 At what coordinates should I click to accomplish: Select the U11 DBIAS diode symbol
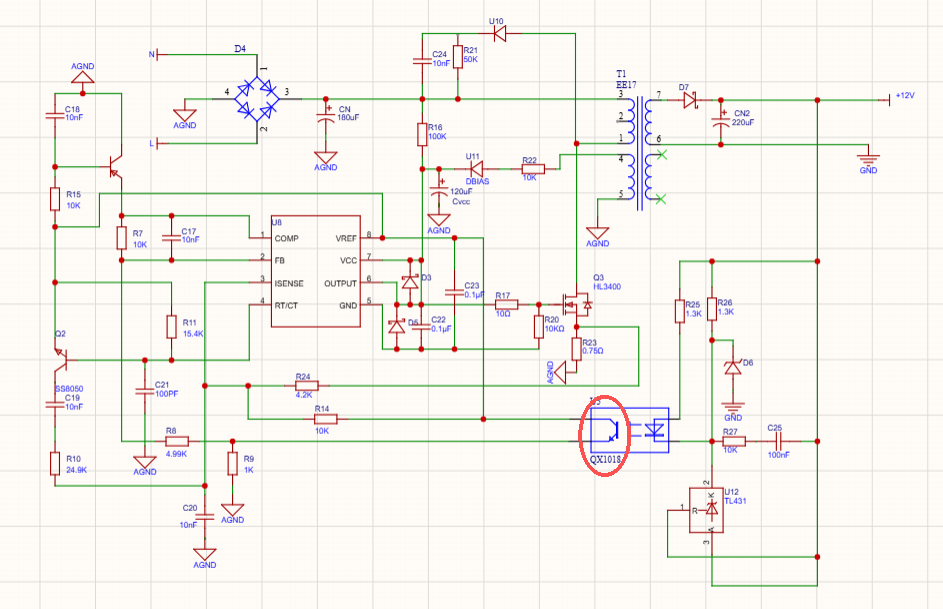pos(476,169)
